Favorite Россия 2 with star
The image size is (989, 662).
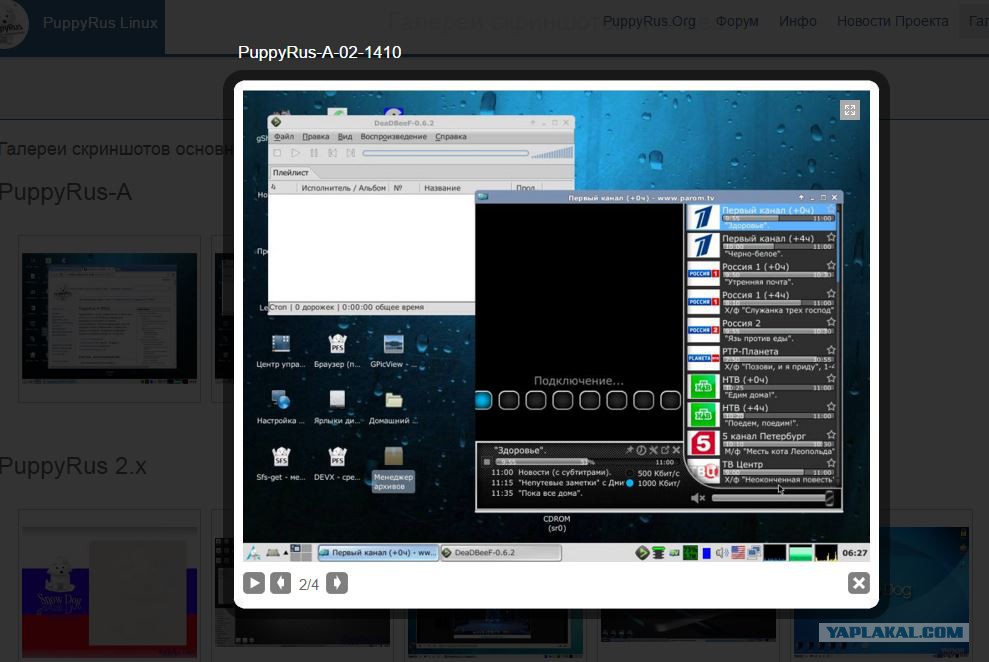(831, 322)
